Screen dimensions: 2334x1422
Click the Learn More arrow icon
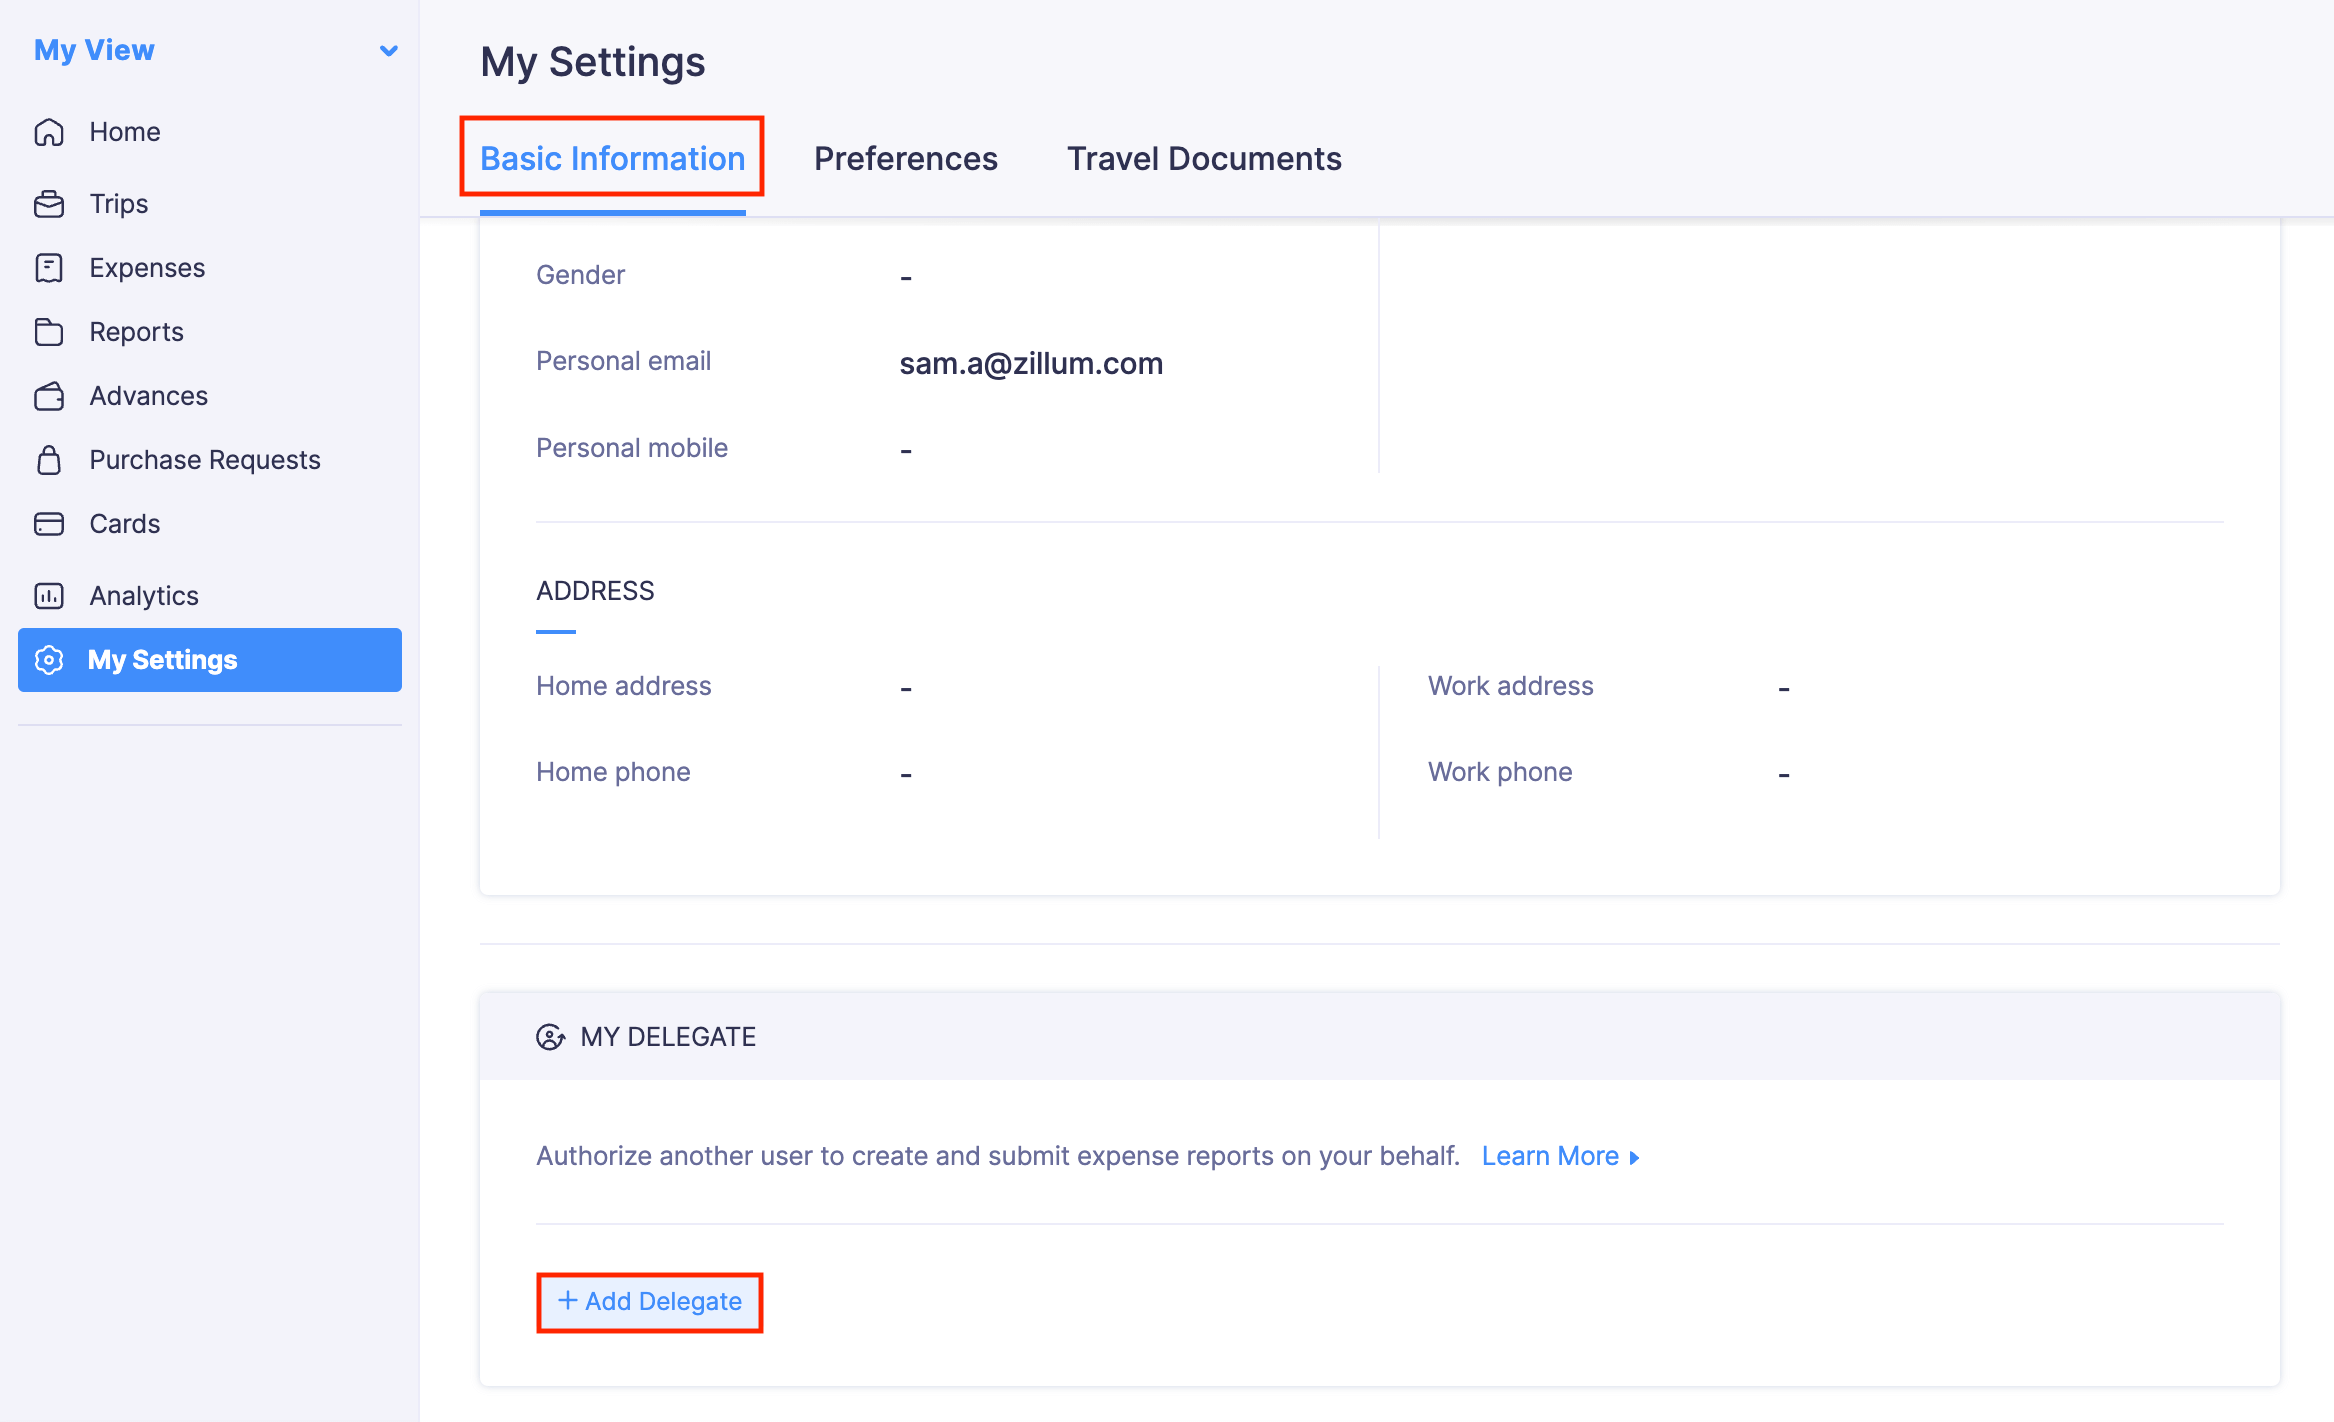(x=1634, y=1157)
